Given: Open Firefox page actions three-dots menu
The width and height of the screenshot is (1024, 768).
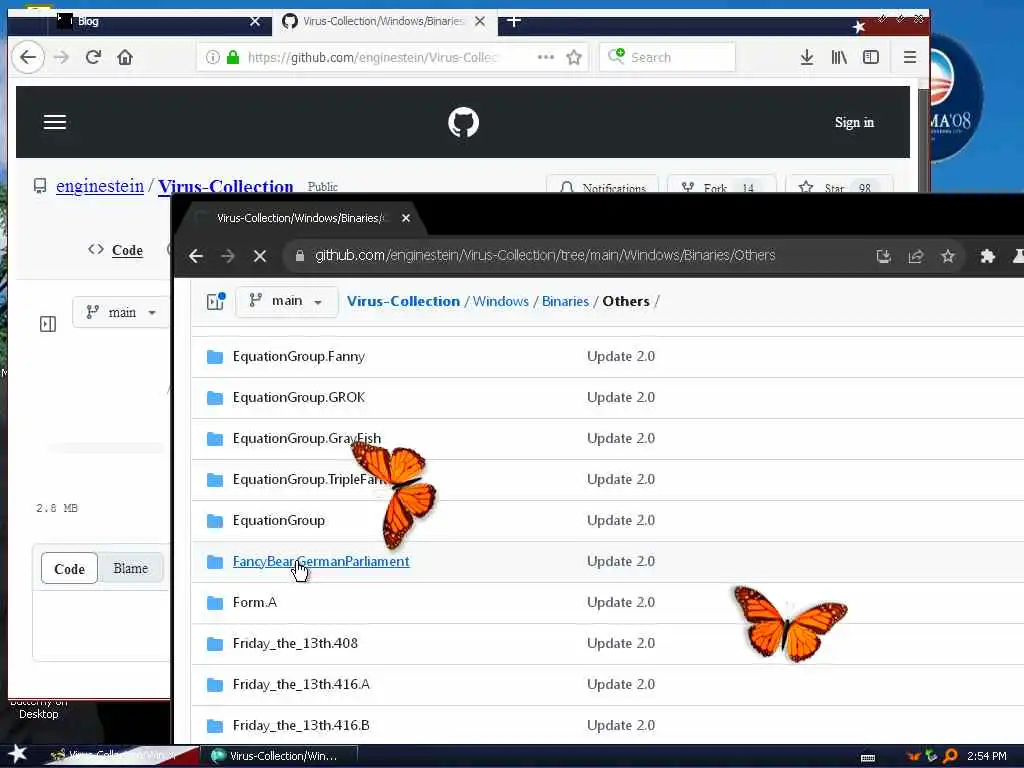Looking at the screenshot, I should pos(545,57).
